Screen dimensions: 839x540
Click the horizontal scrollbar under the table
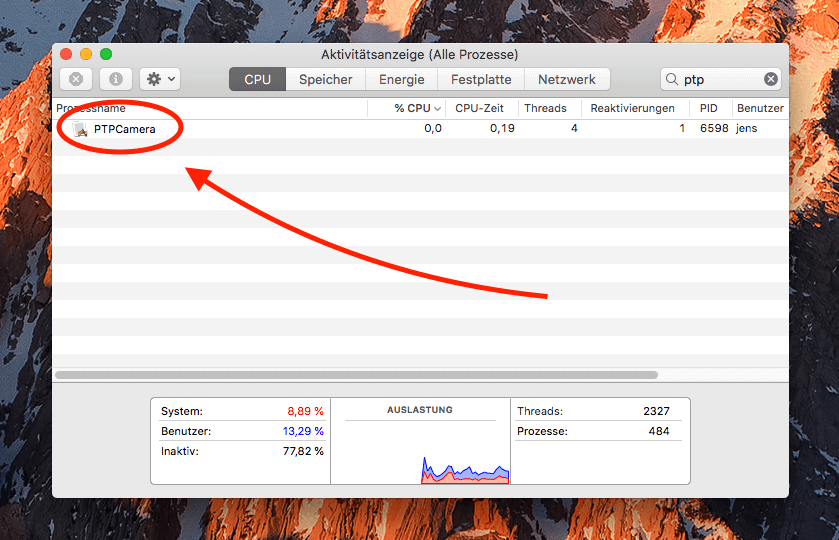(x=356, y=375)
